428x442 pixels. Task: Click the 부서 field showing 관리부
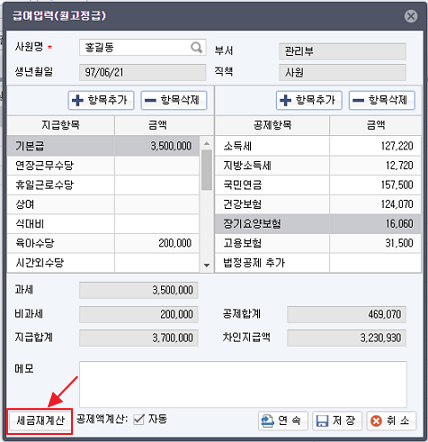click(343, 51)
